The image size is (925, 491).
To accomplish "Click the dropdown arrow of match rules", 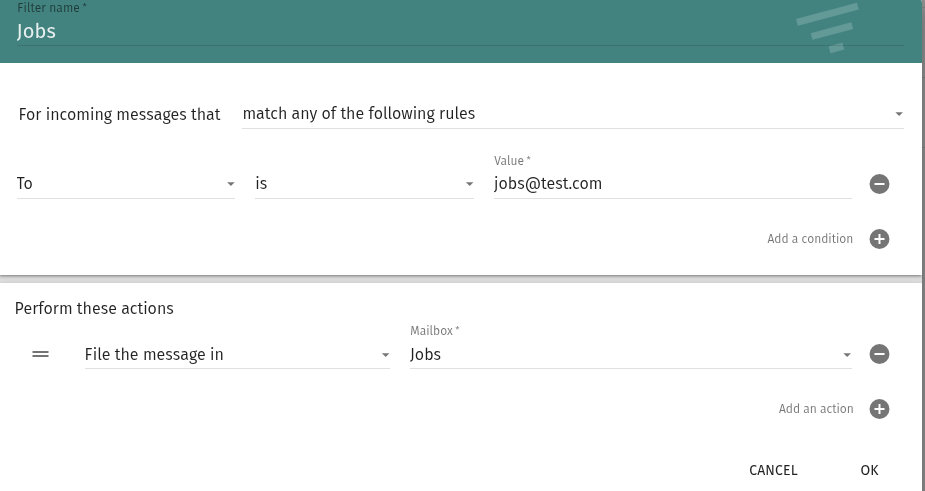I will coord(899,114).
